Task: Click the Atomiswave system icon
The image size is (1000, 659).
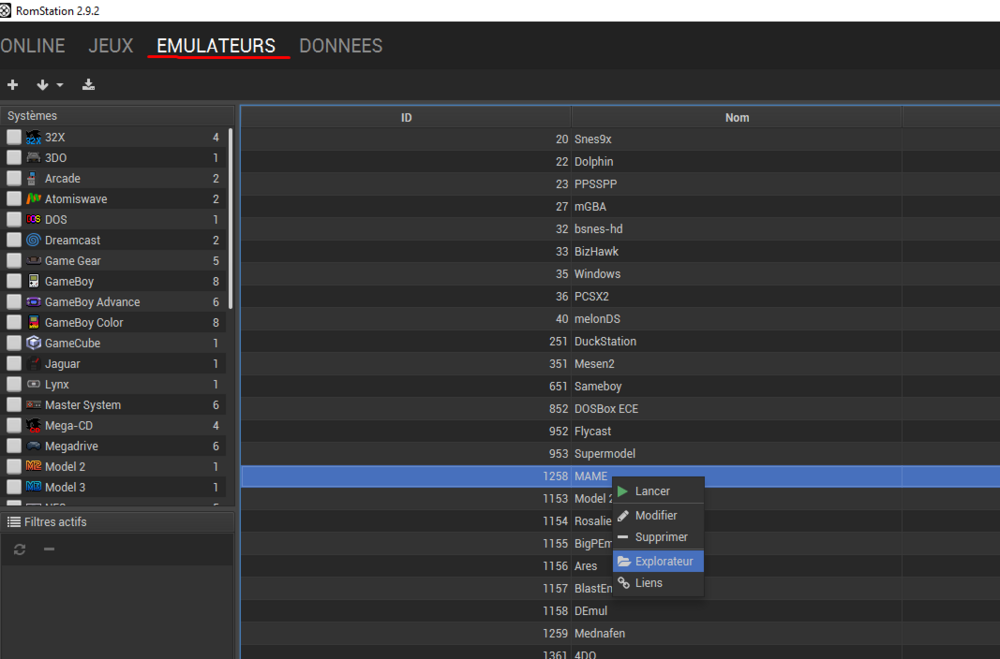Action: 33,199
